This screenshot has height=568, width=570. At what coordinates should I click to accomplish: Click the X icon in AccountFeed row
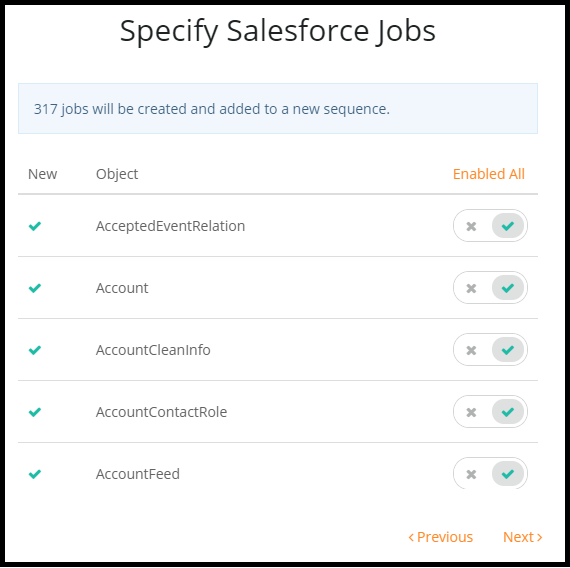[471, 475]
